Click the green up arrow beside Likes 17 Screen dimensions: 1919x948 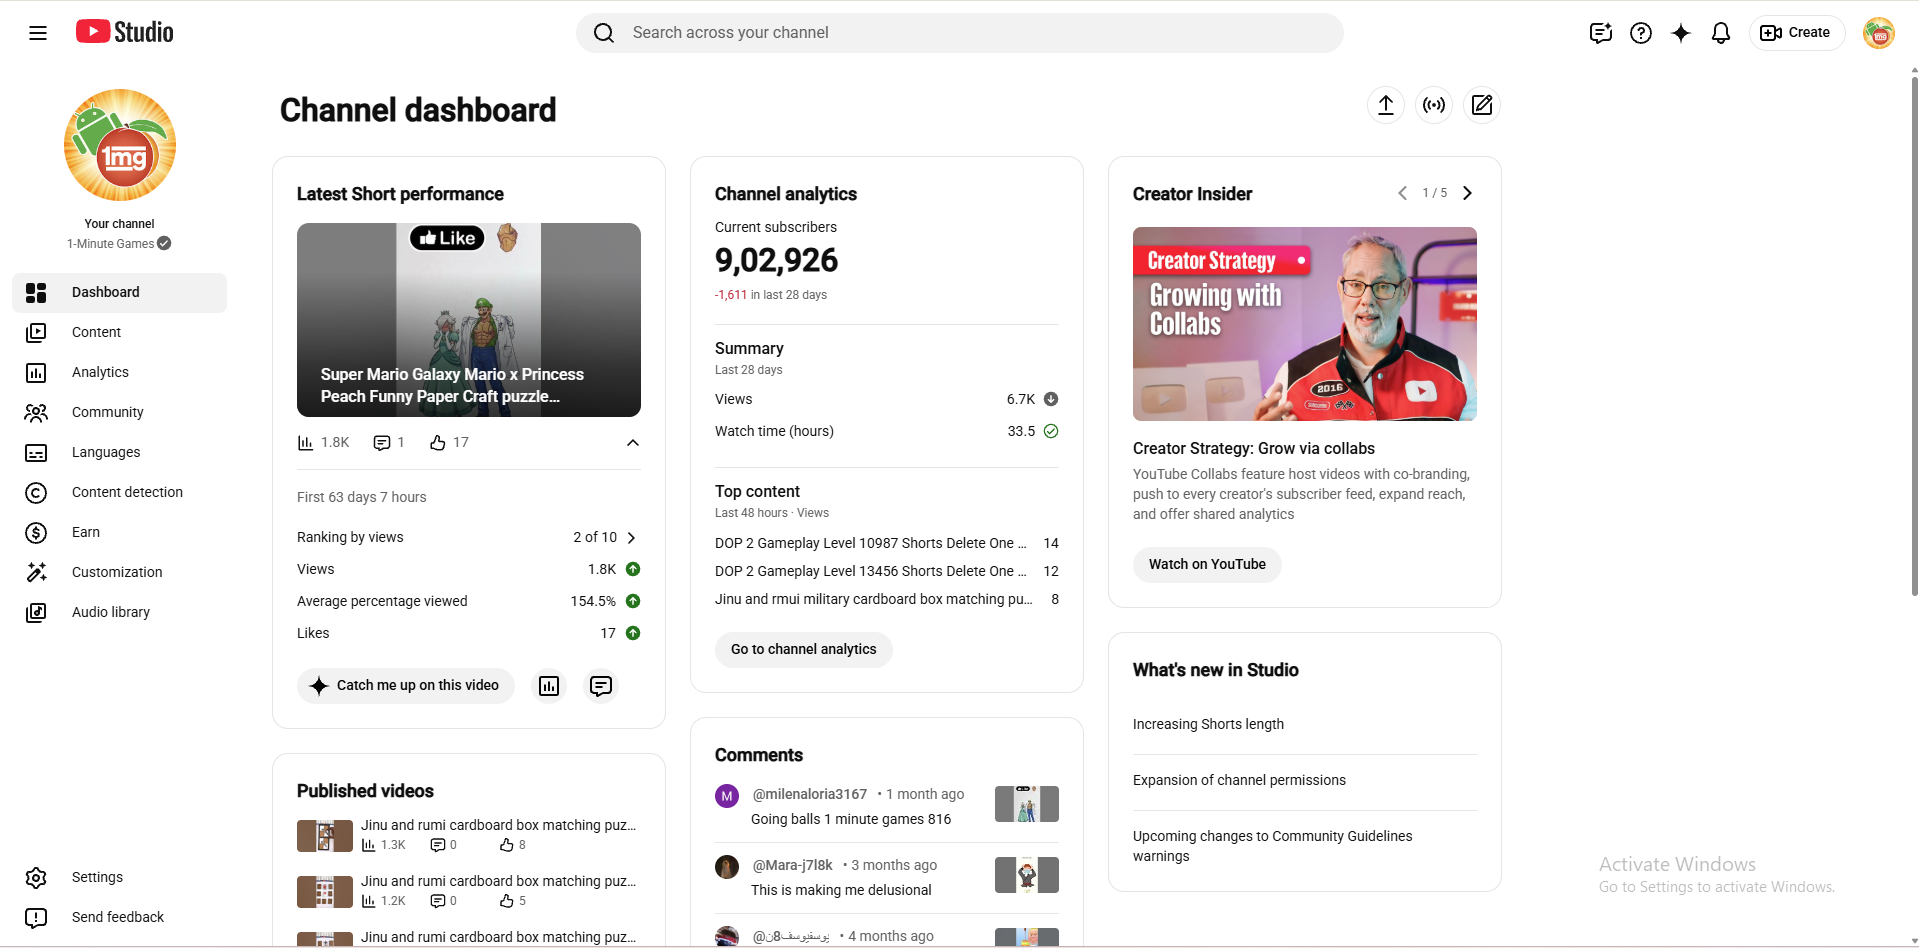[633, 633]
